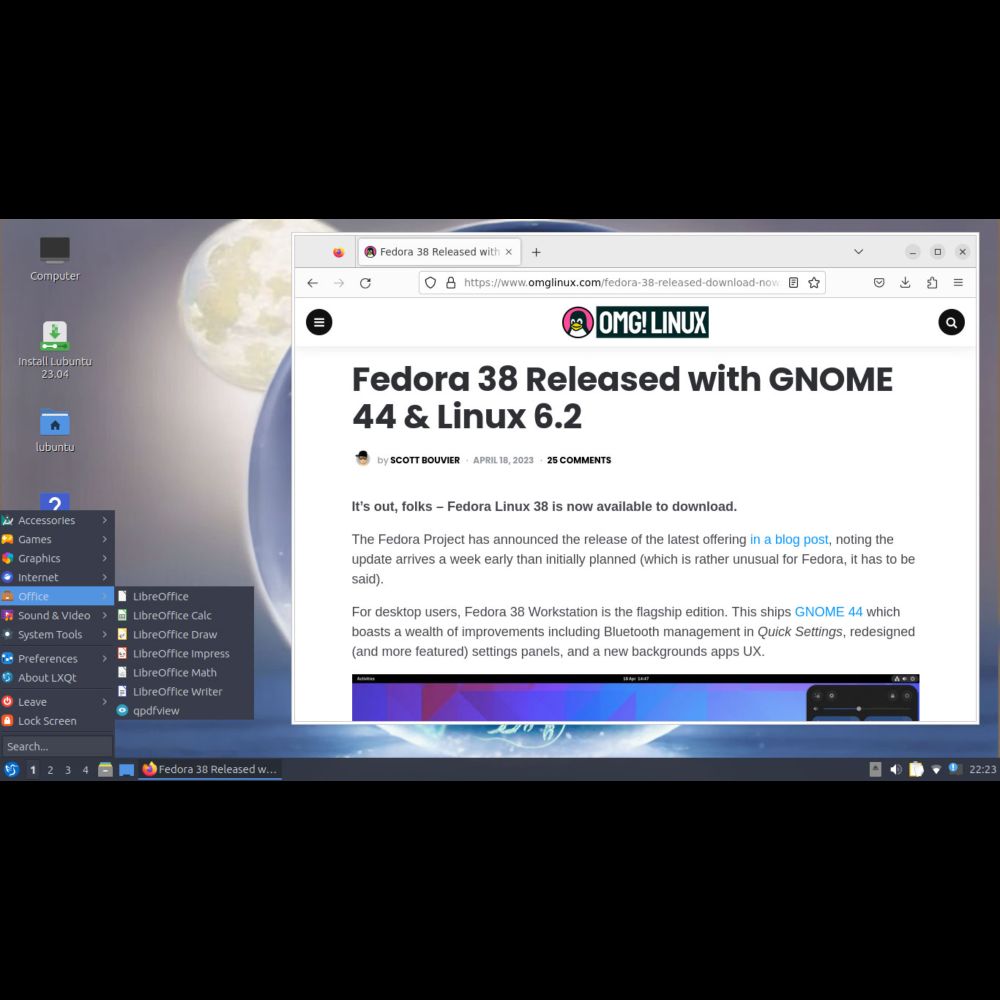Launch the Install Lubuntu 23.04 desktop icon
This screenshot has width=1000, height=1000.
click(x=55, y=350)
